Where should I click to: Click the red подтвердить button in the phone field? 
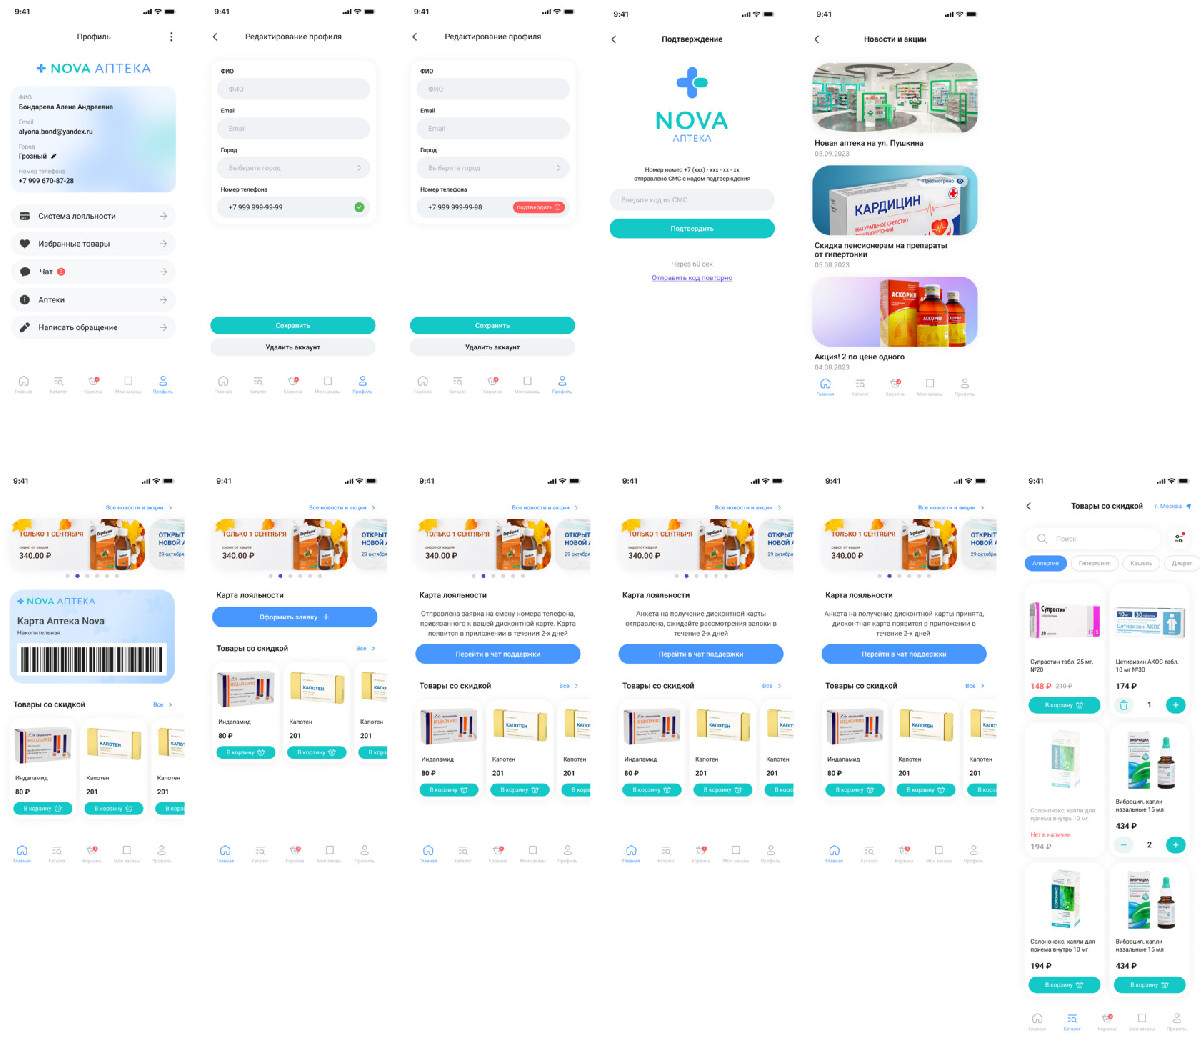(x=539, y=207)
